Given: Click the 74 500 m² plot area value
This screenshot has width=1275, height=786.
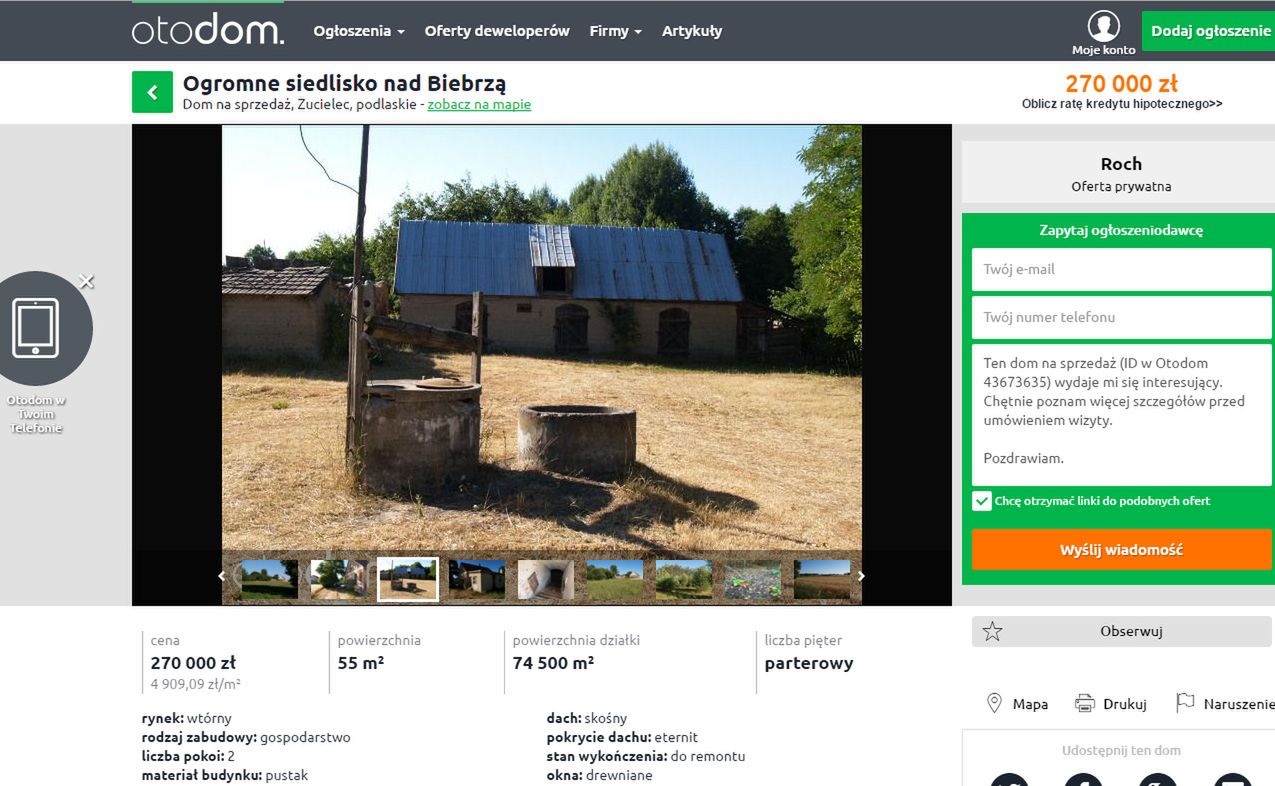Looking at the screenshot, I should pyautogui.click(x=553, y=662).
